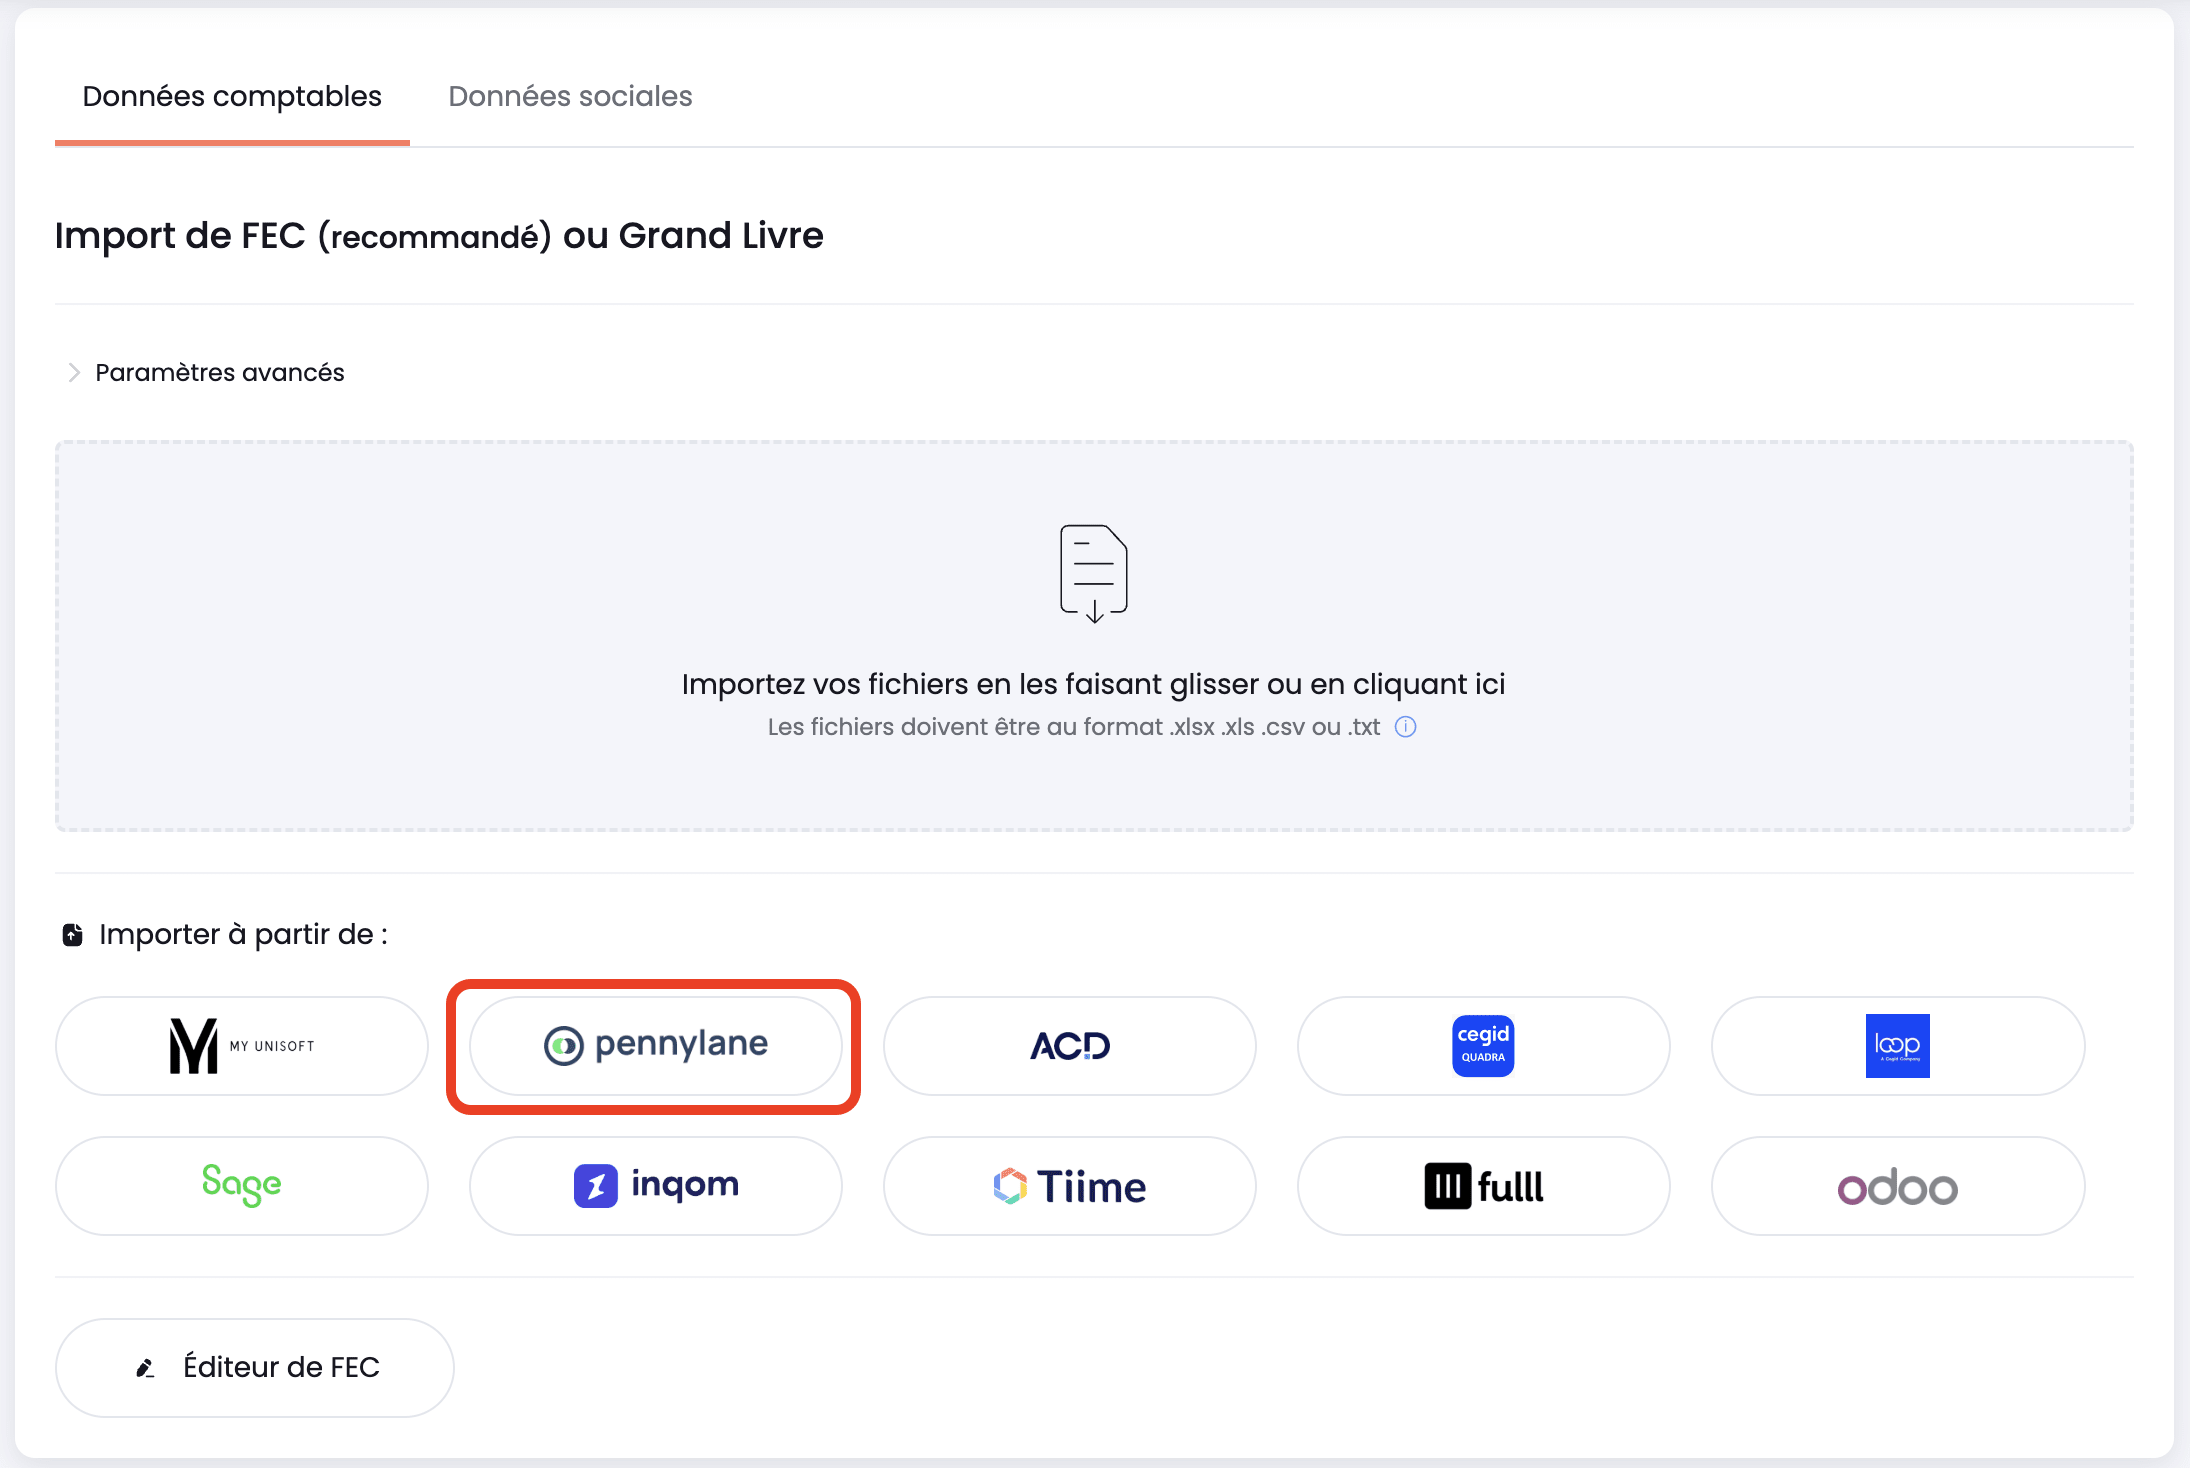Screen dimensions: 2190x1468
Task: Pick inqom as import source
Action: pos(655,1186)
